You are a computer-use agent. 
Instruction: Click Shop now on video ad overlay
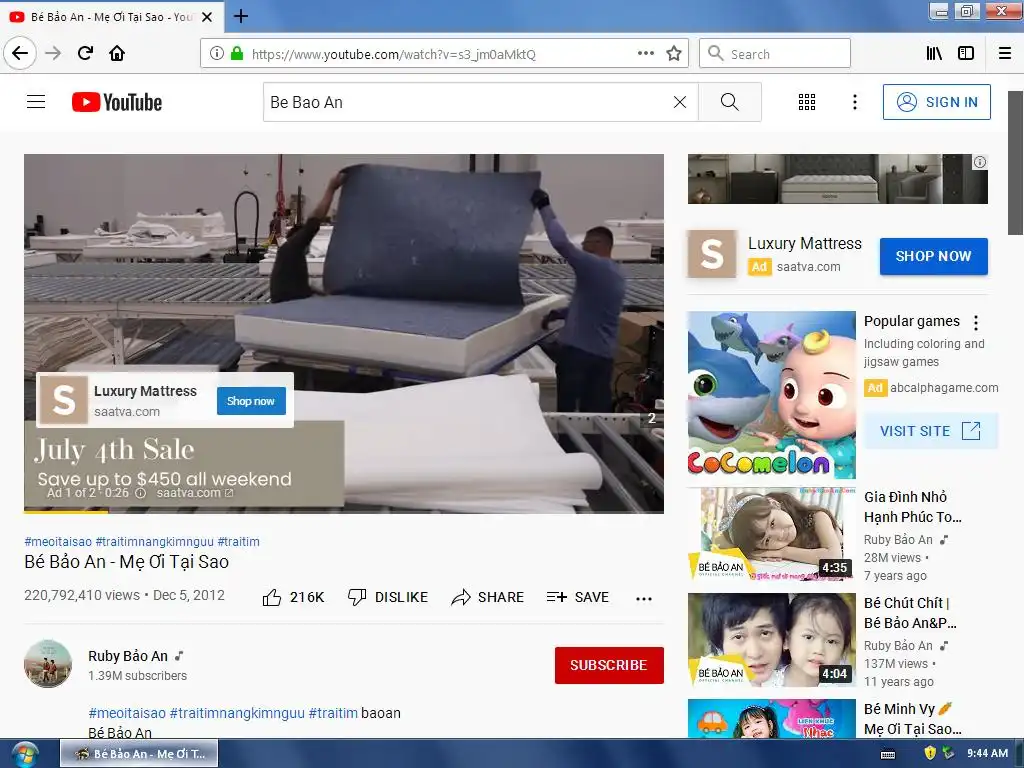click(x=251, y=401)
